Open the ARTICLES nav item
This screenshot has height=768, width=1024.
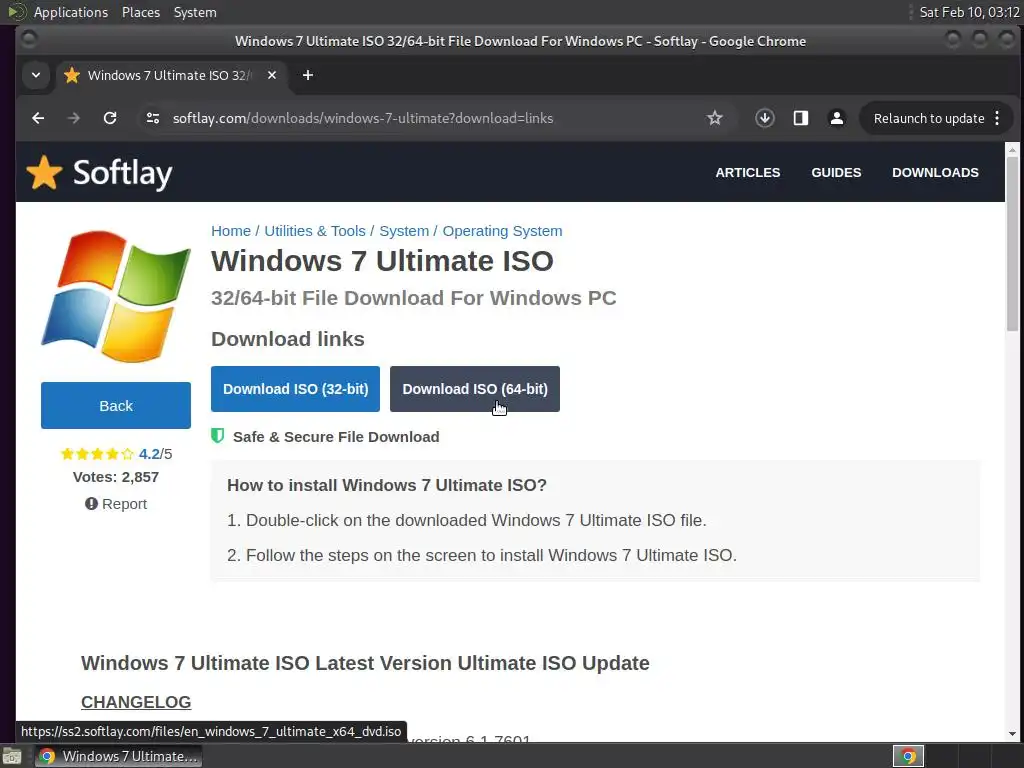tap(748, 172)
